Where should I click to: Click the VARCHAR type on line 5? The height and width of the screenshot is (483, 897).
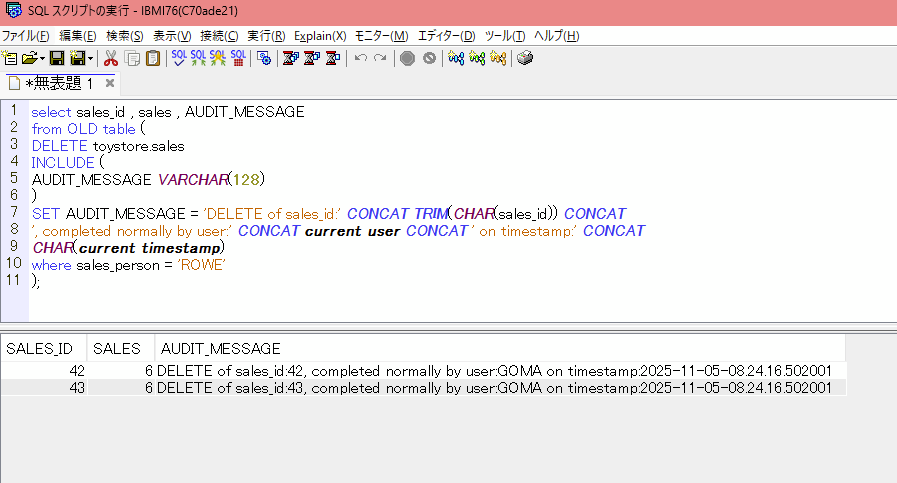tap(193, 180)
